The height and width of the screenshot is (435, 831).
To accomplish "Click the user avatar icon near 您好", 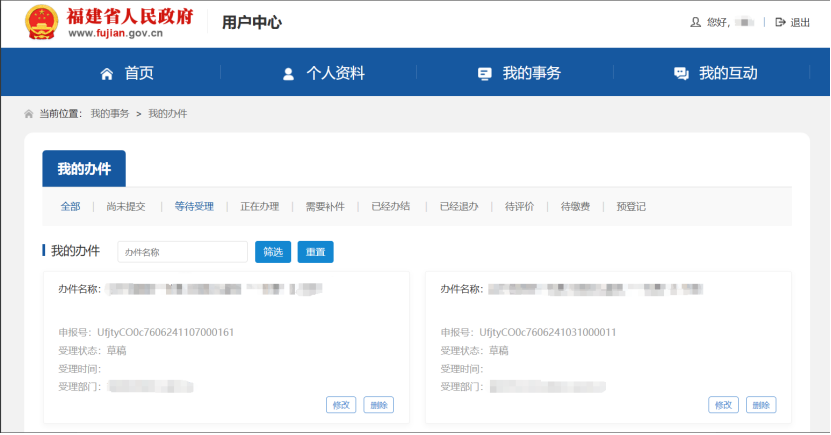I will tap(696, 22).
